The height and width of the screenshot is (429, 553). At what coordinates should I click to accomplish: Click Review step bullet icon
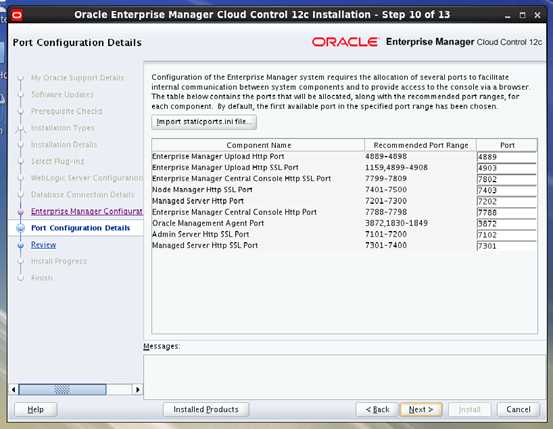click(20, 245)
